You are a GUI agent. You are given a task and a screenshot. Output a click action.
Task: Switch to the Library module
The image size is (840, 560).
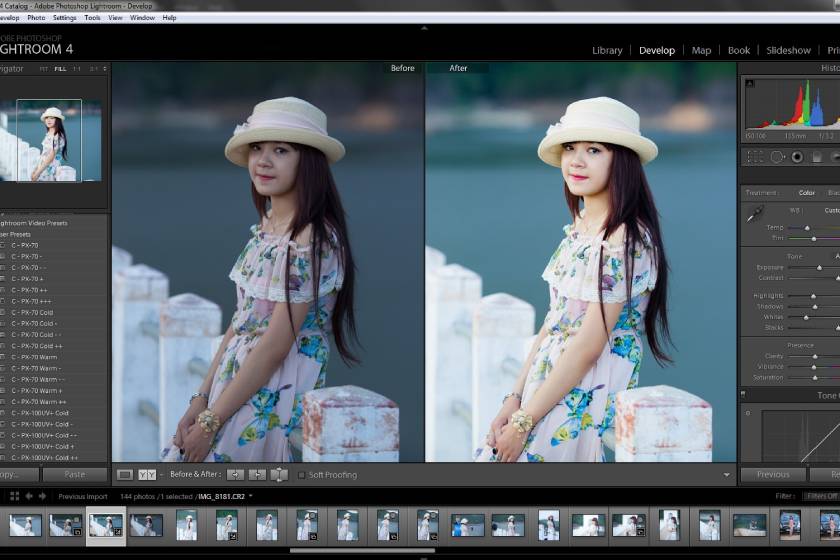click(607, 50)
